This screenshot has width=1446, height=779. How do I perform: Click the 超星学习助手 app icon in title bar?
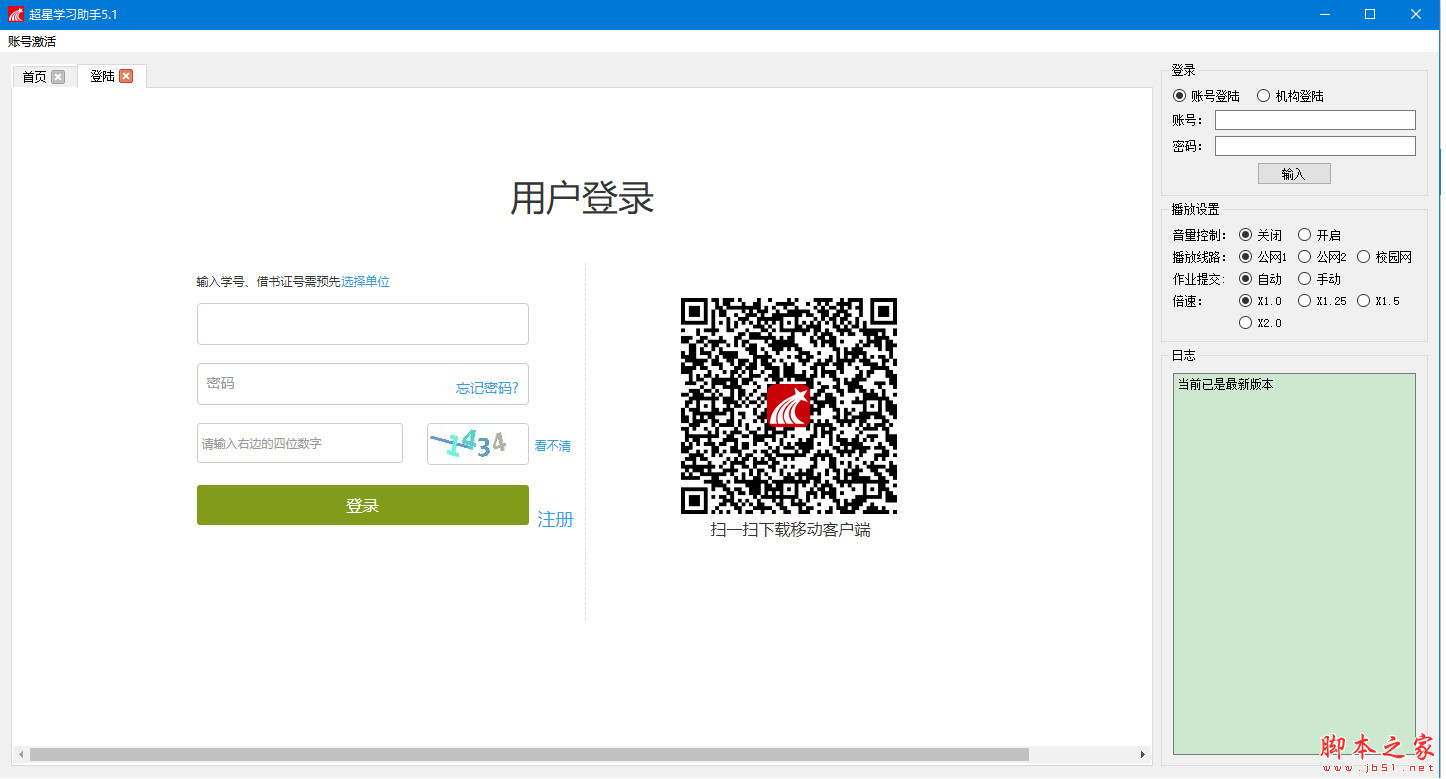(x=16, y=14)
